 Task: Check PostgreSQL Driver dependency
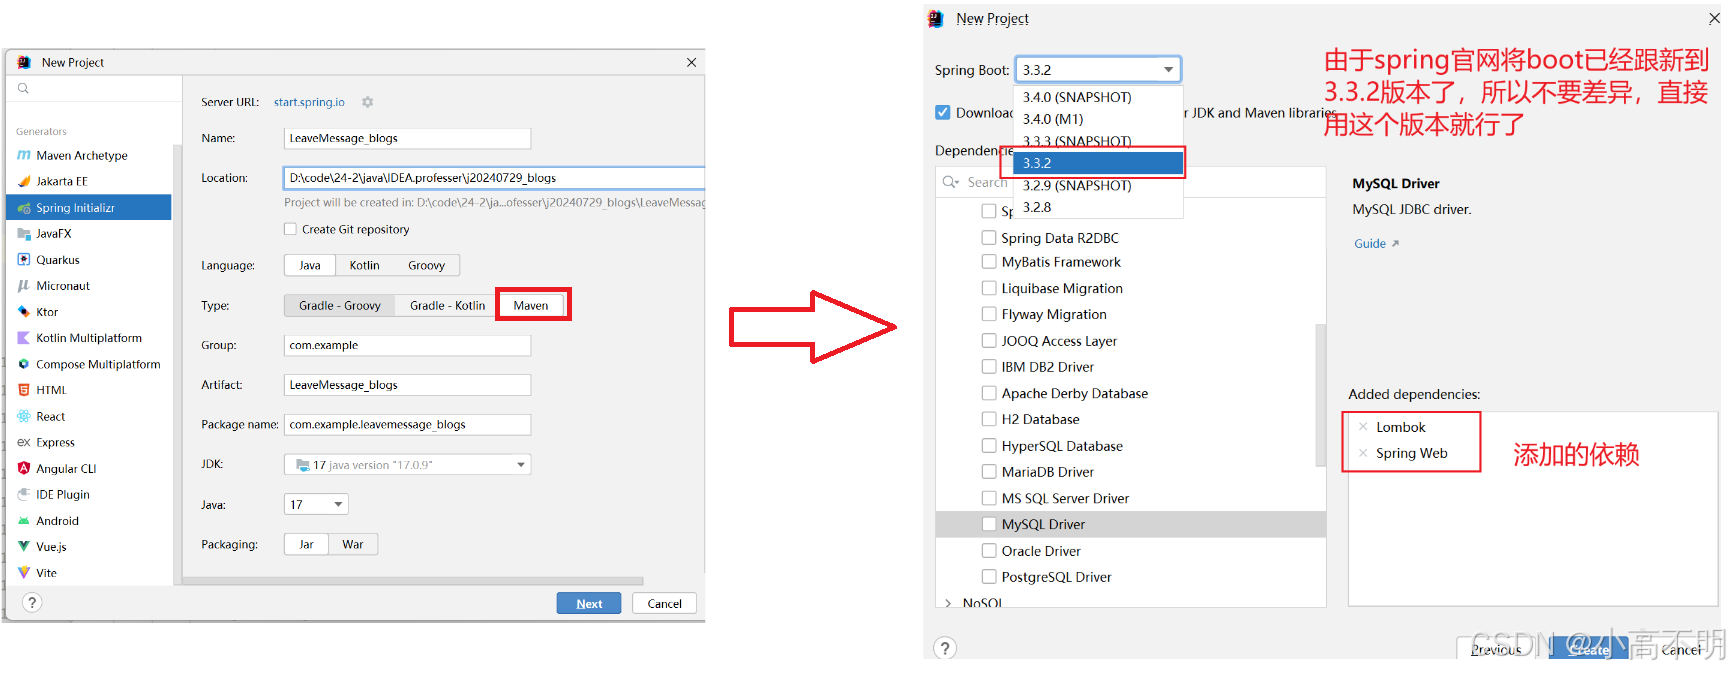point(988,577)
